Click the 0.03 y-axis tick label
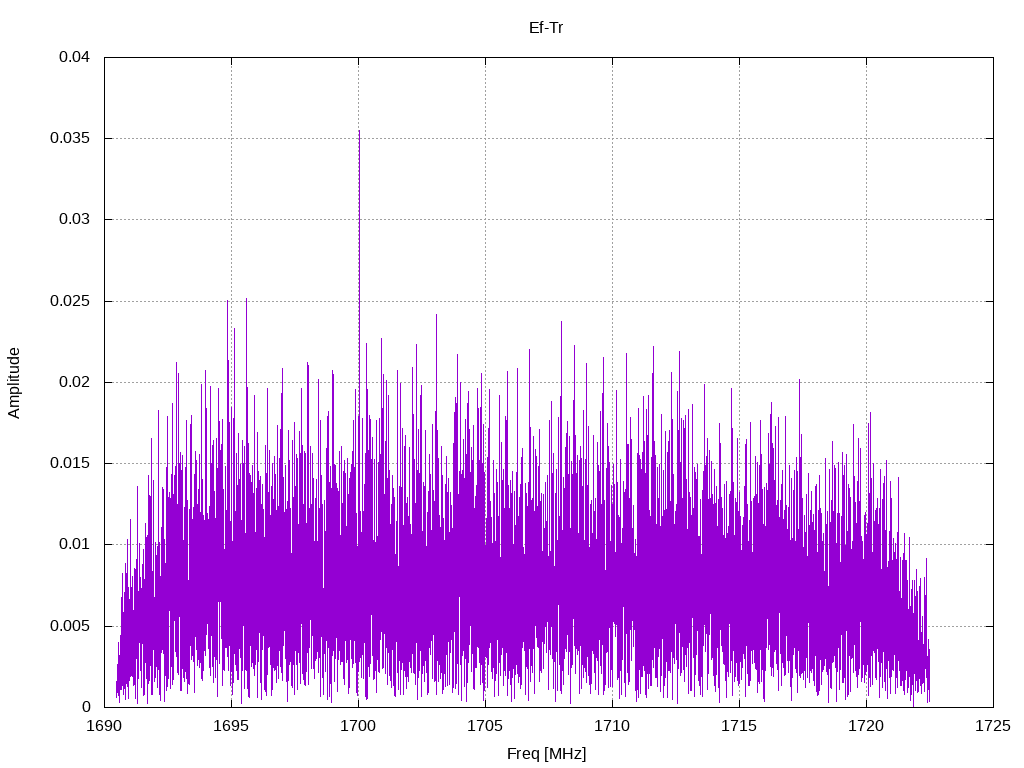This screenshot has width=1024, height=768. pyautogui.click(x=74, y=219)
